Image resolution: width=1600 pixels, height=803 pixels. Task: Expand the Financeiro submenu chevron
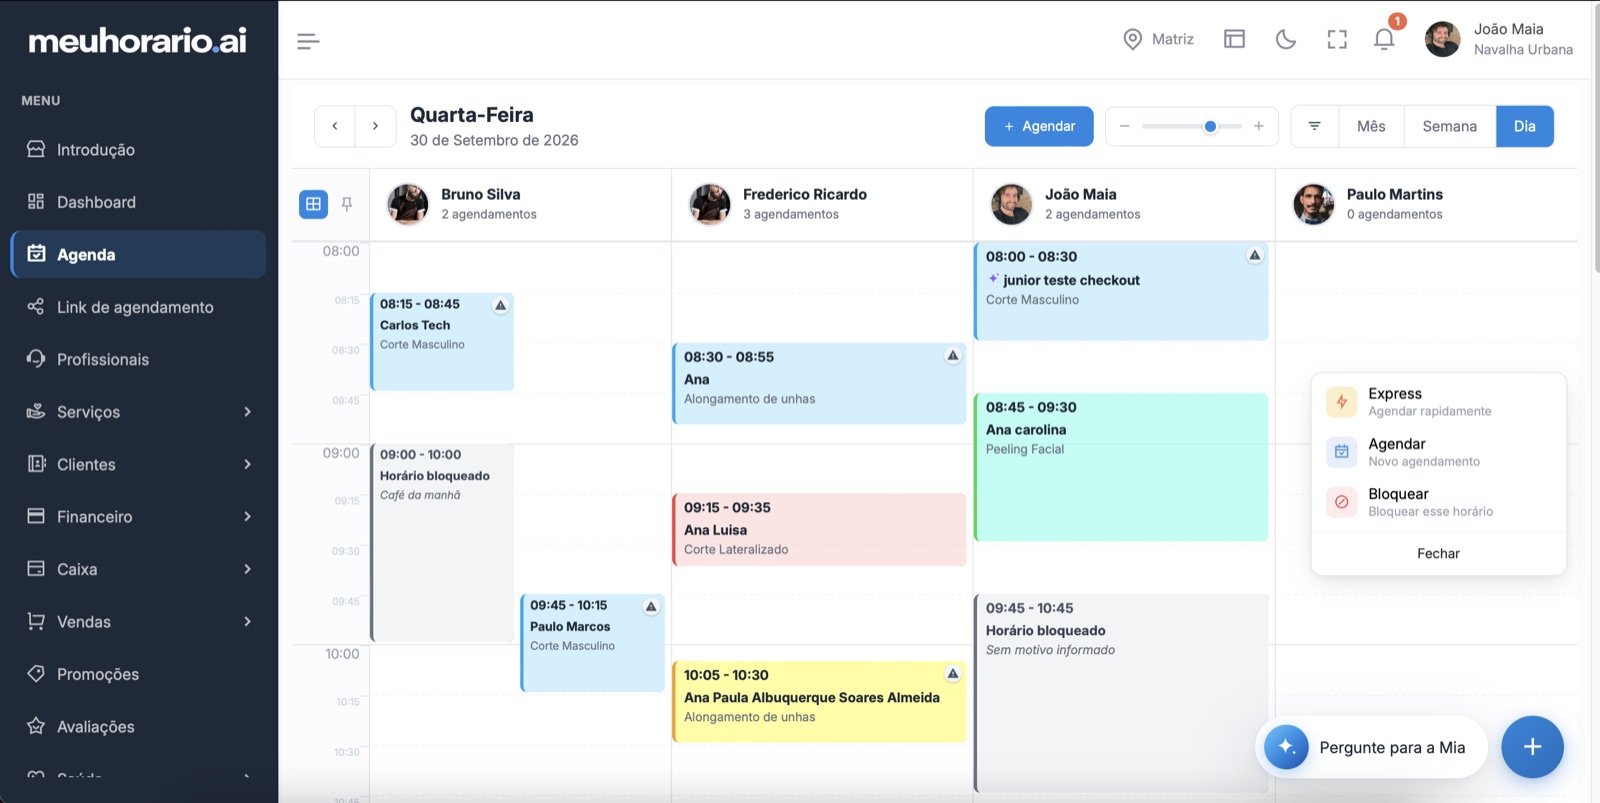coord(247,516)
